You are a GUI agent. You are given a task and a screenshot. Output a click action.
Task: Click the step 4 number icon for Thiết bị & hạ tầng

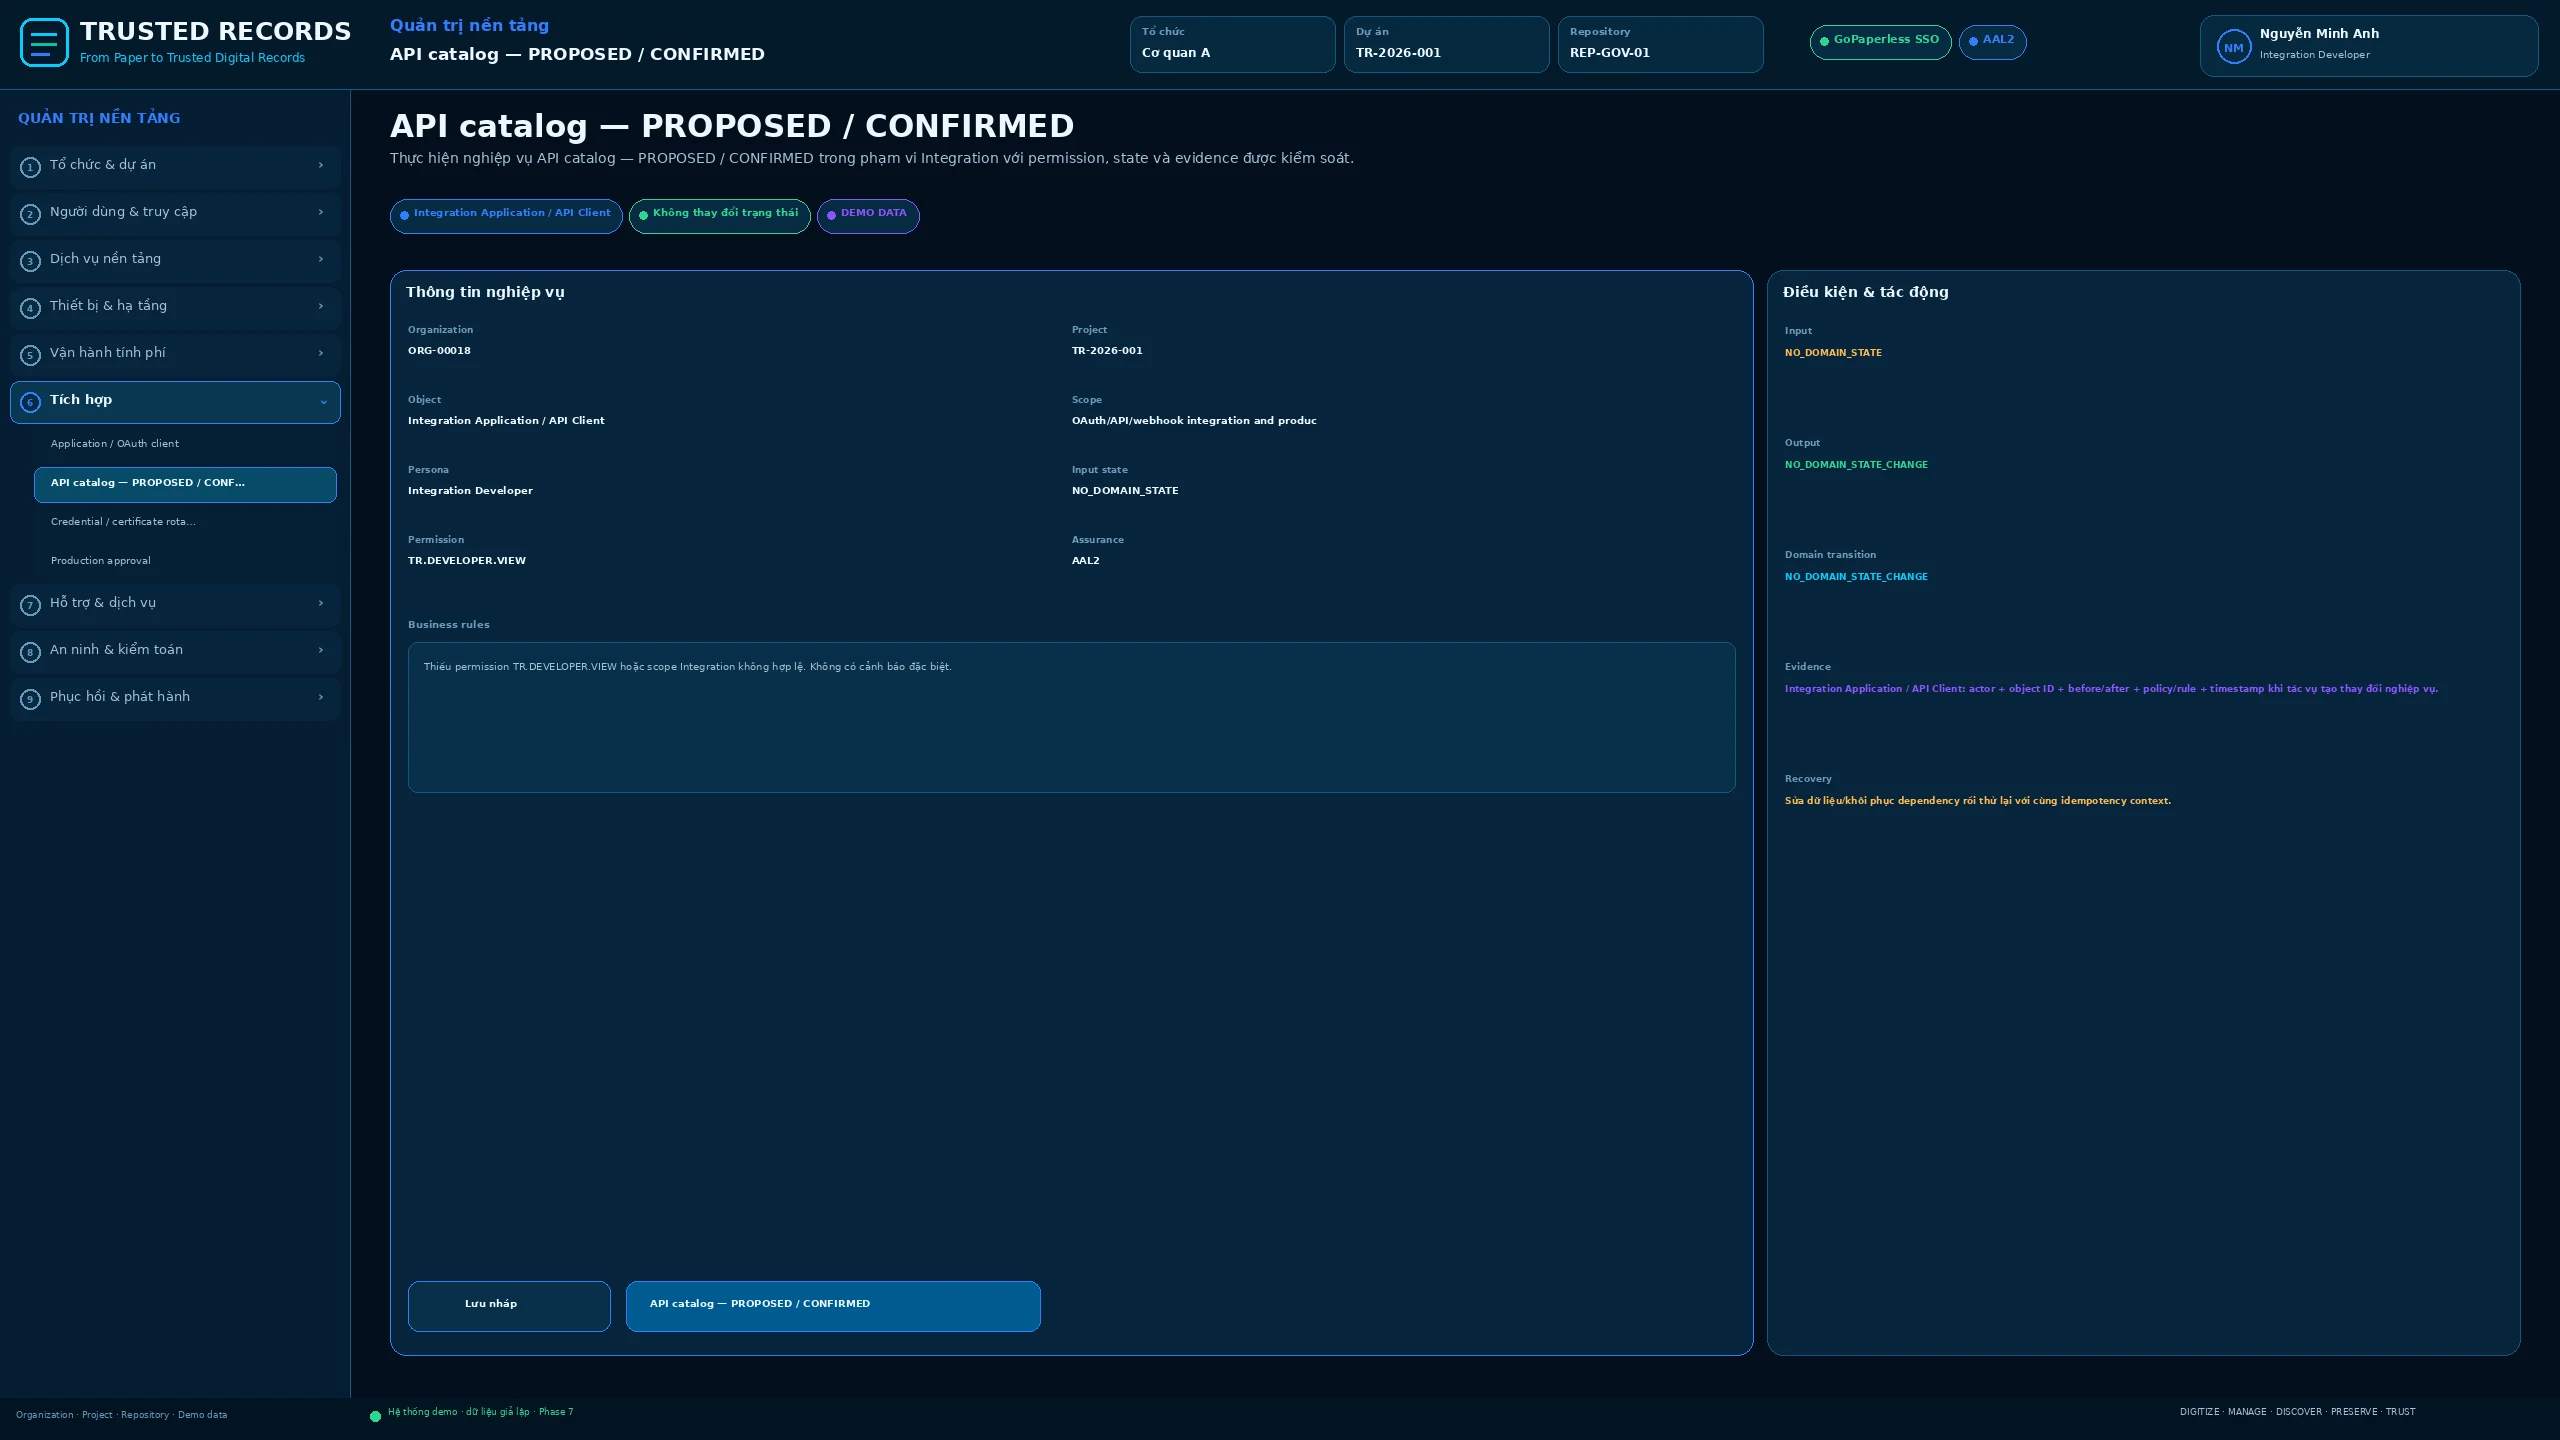tap(30, 308)
